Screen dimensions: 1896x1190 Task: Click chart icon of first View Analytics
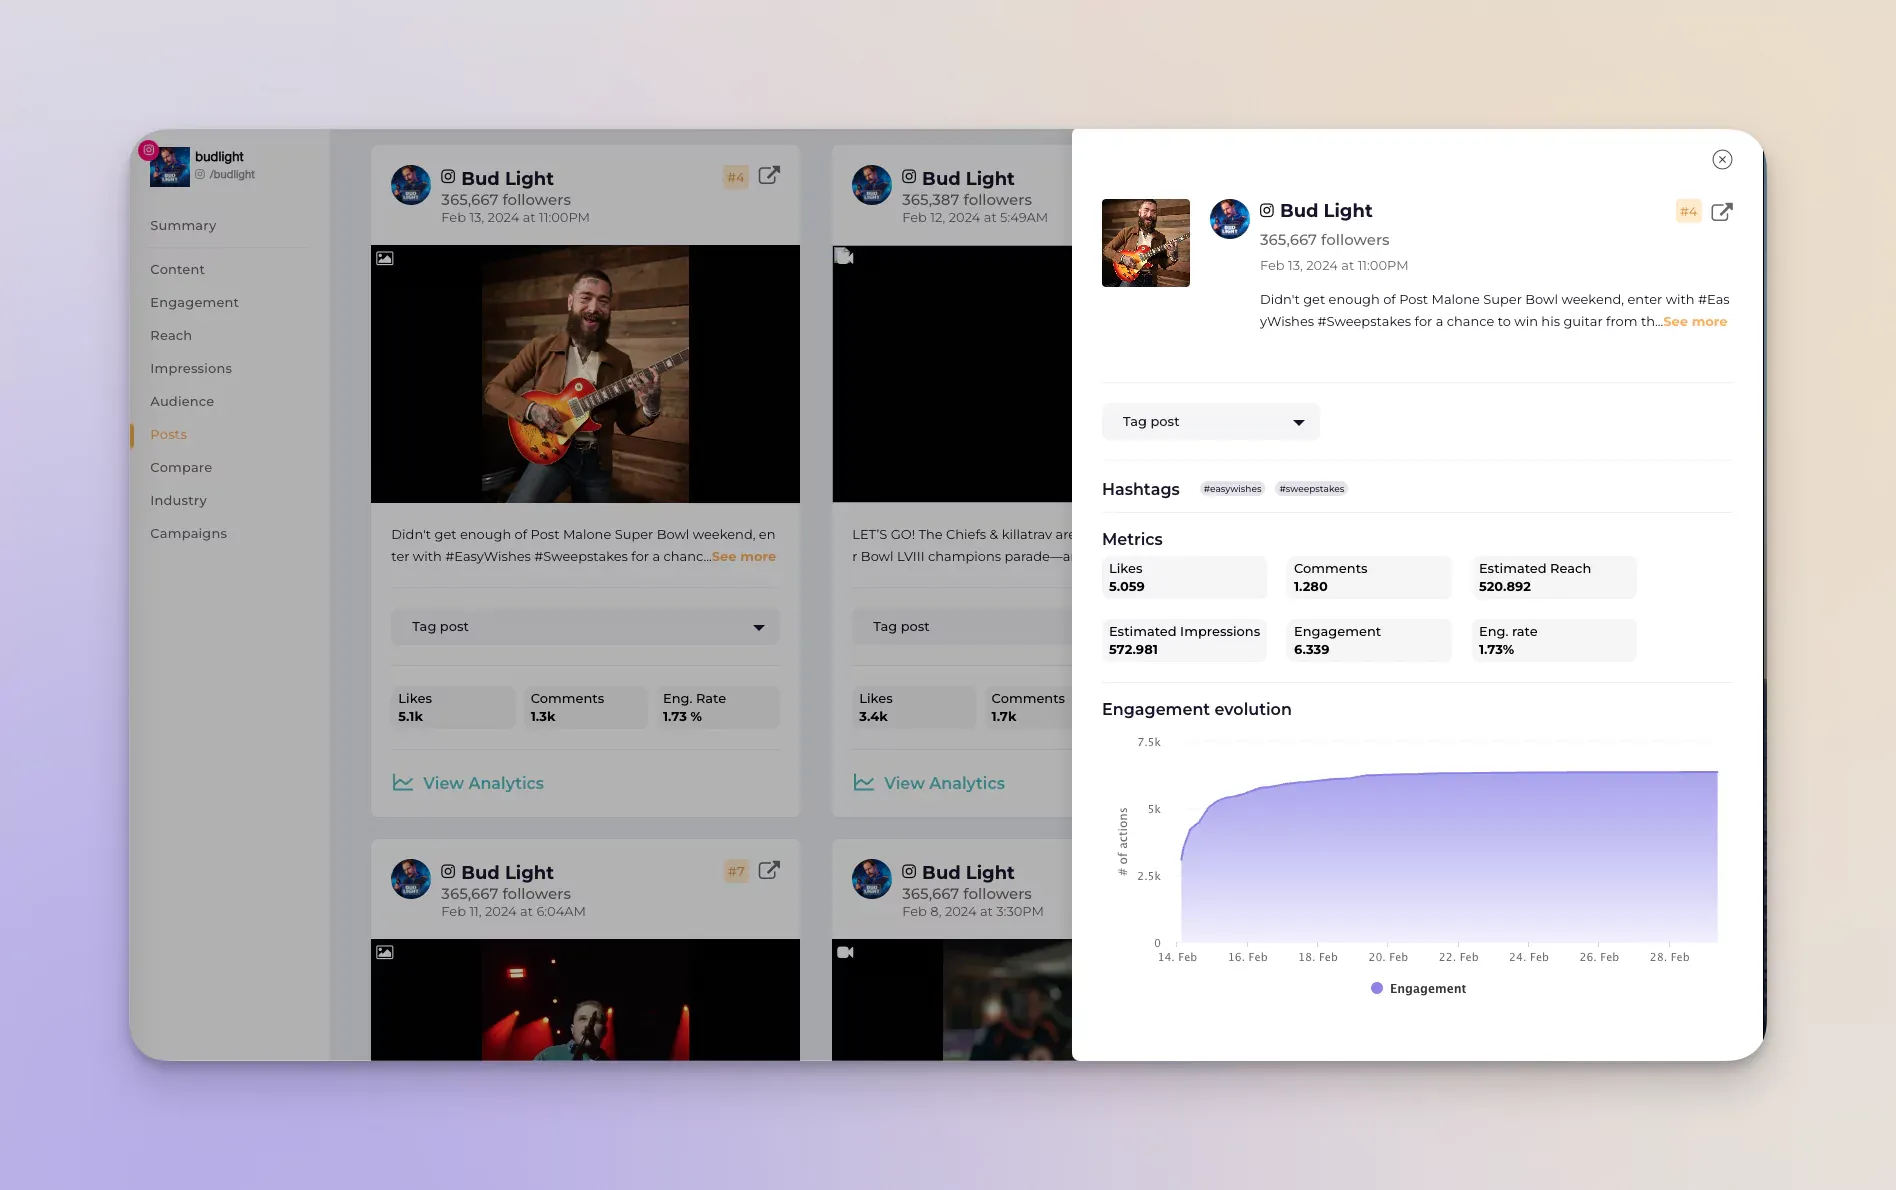click(x=403, y=783)
